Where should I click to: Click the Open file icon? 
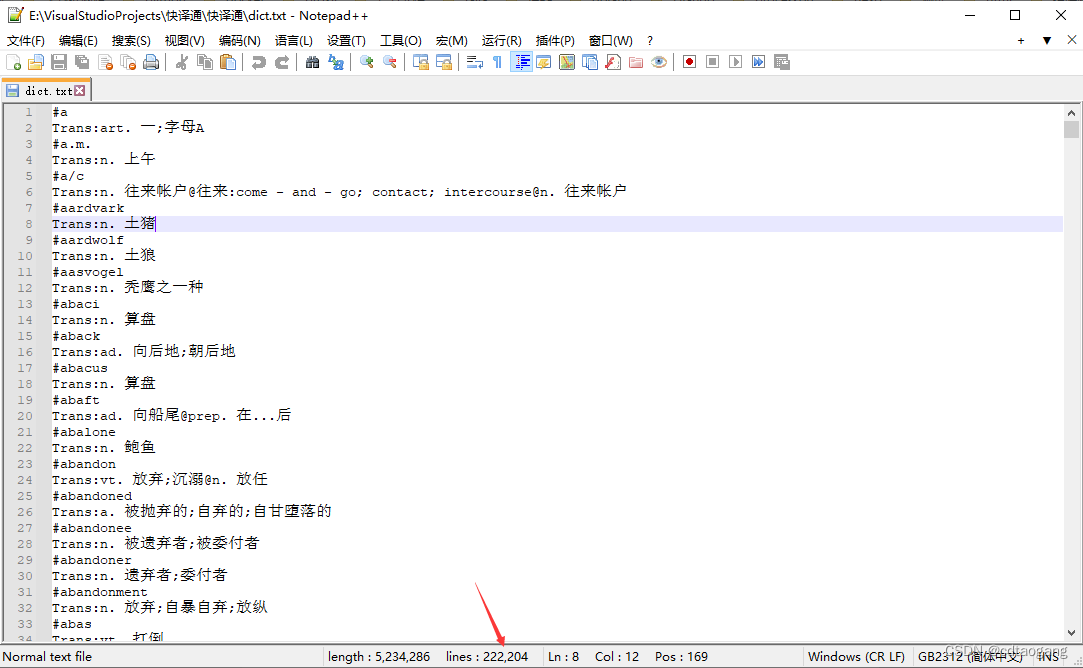click(36, 62)
